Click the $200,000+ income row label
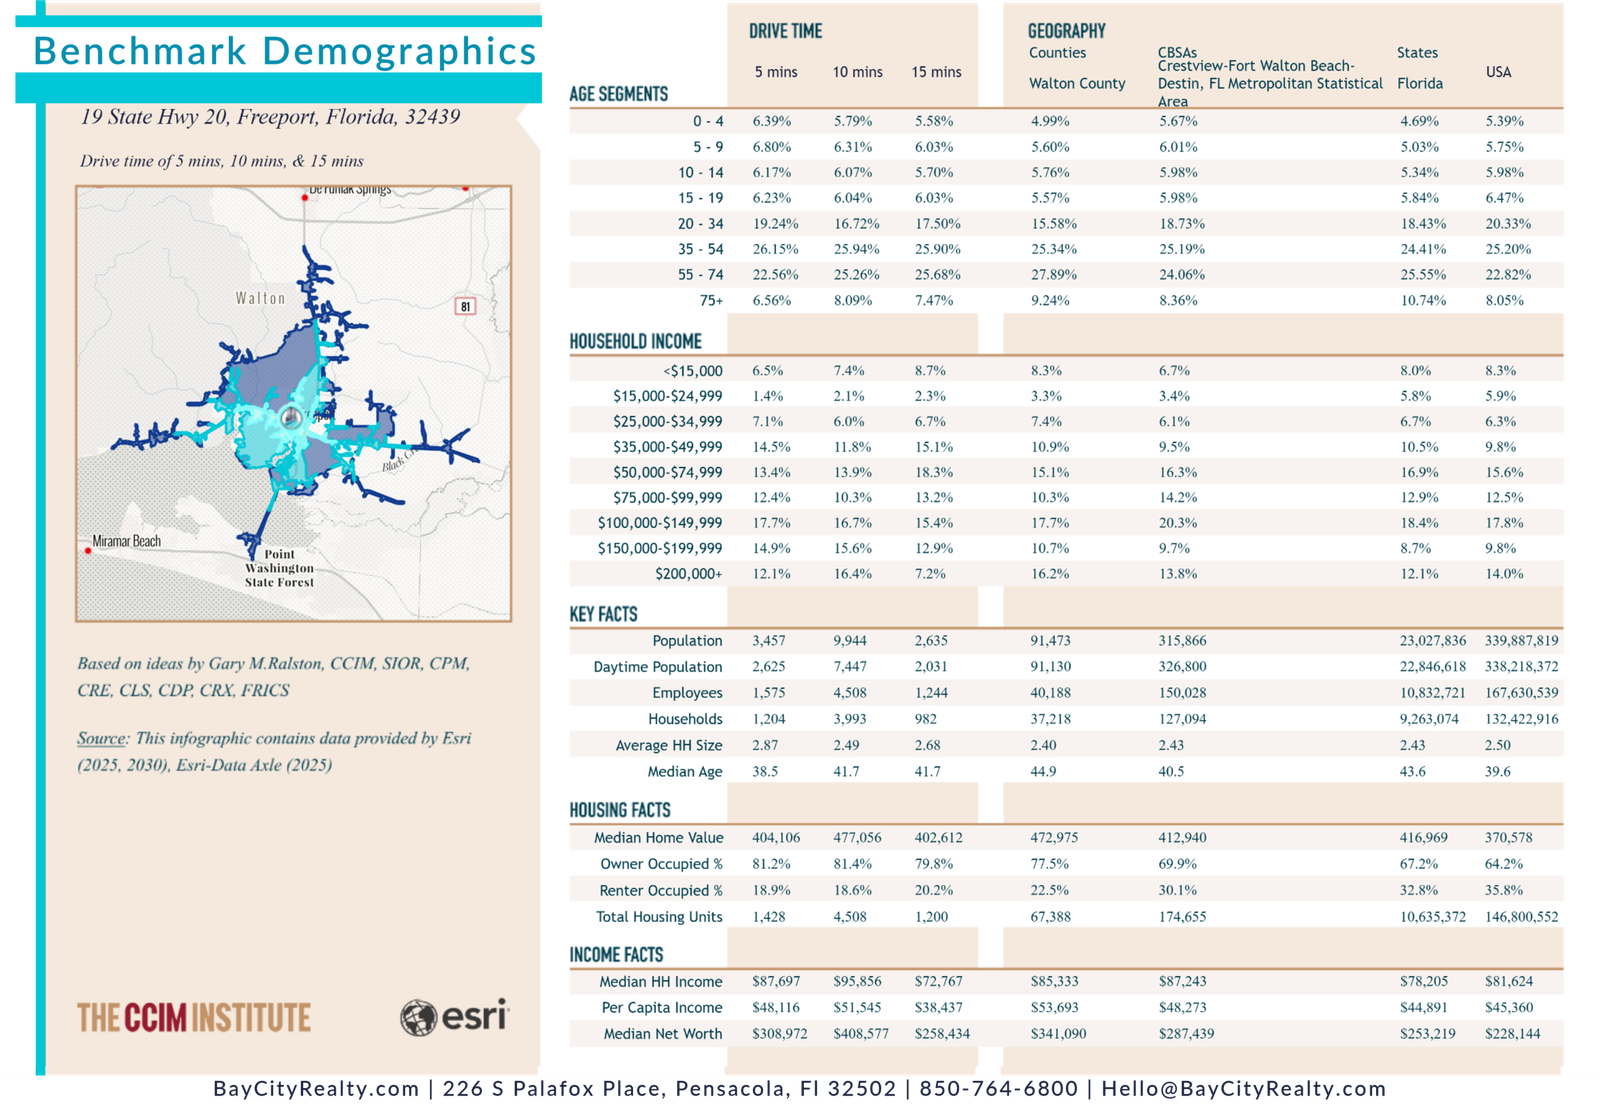 point(689,574)
